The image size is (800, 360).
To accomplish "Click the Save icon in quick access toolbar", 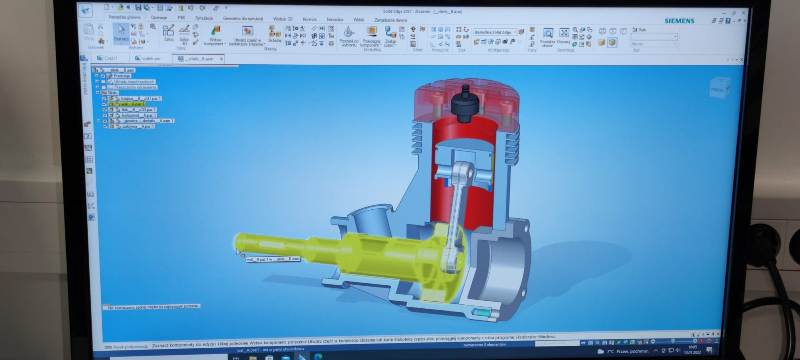I will (138, 7).
